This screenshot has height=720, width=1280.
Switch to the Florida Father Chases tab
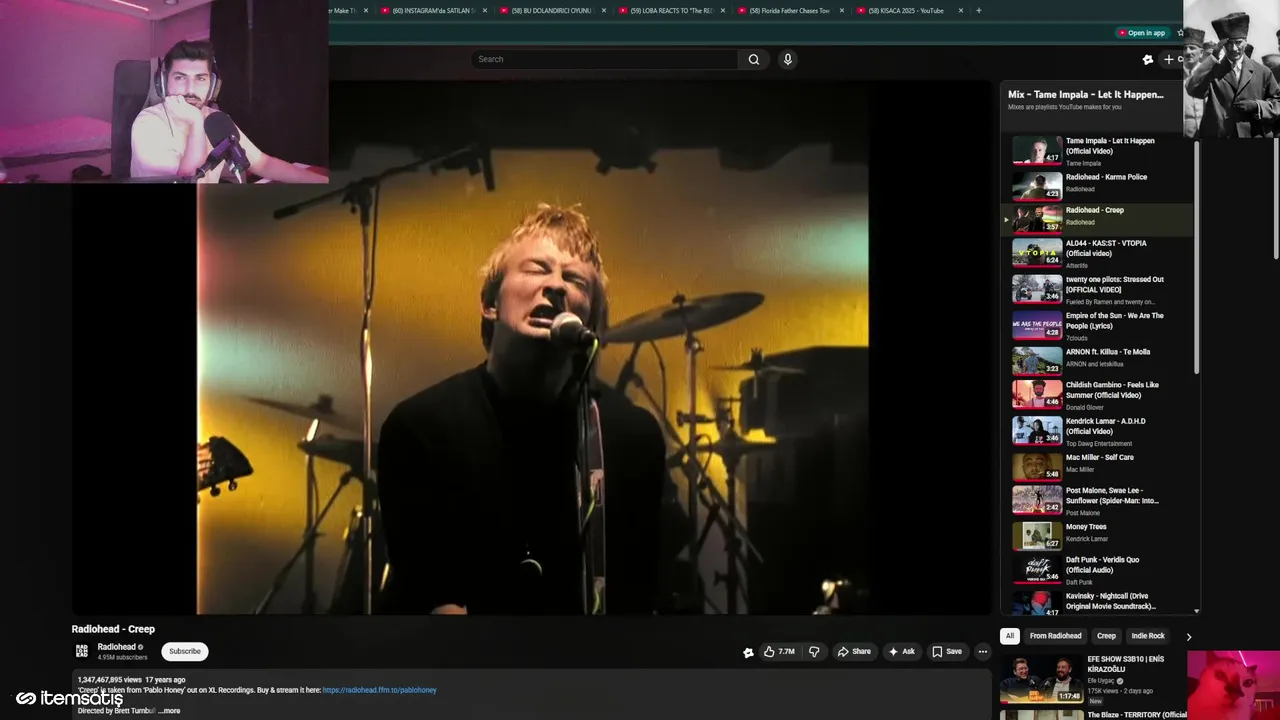click(790, 10)
